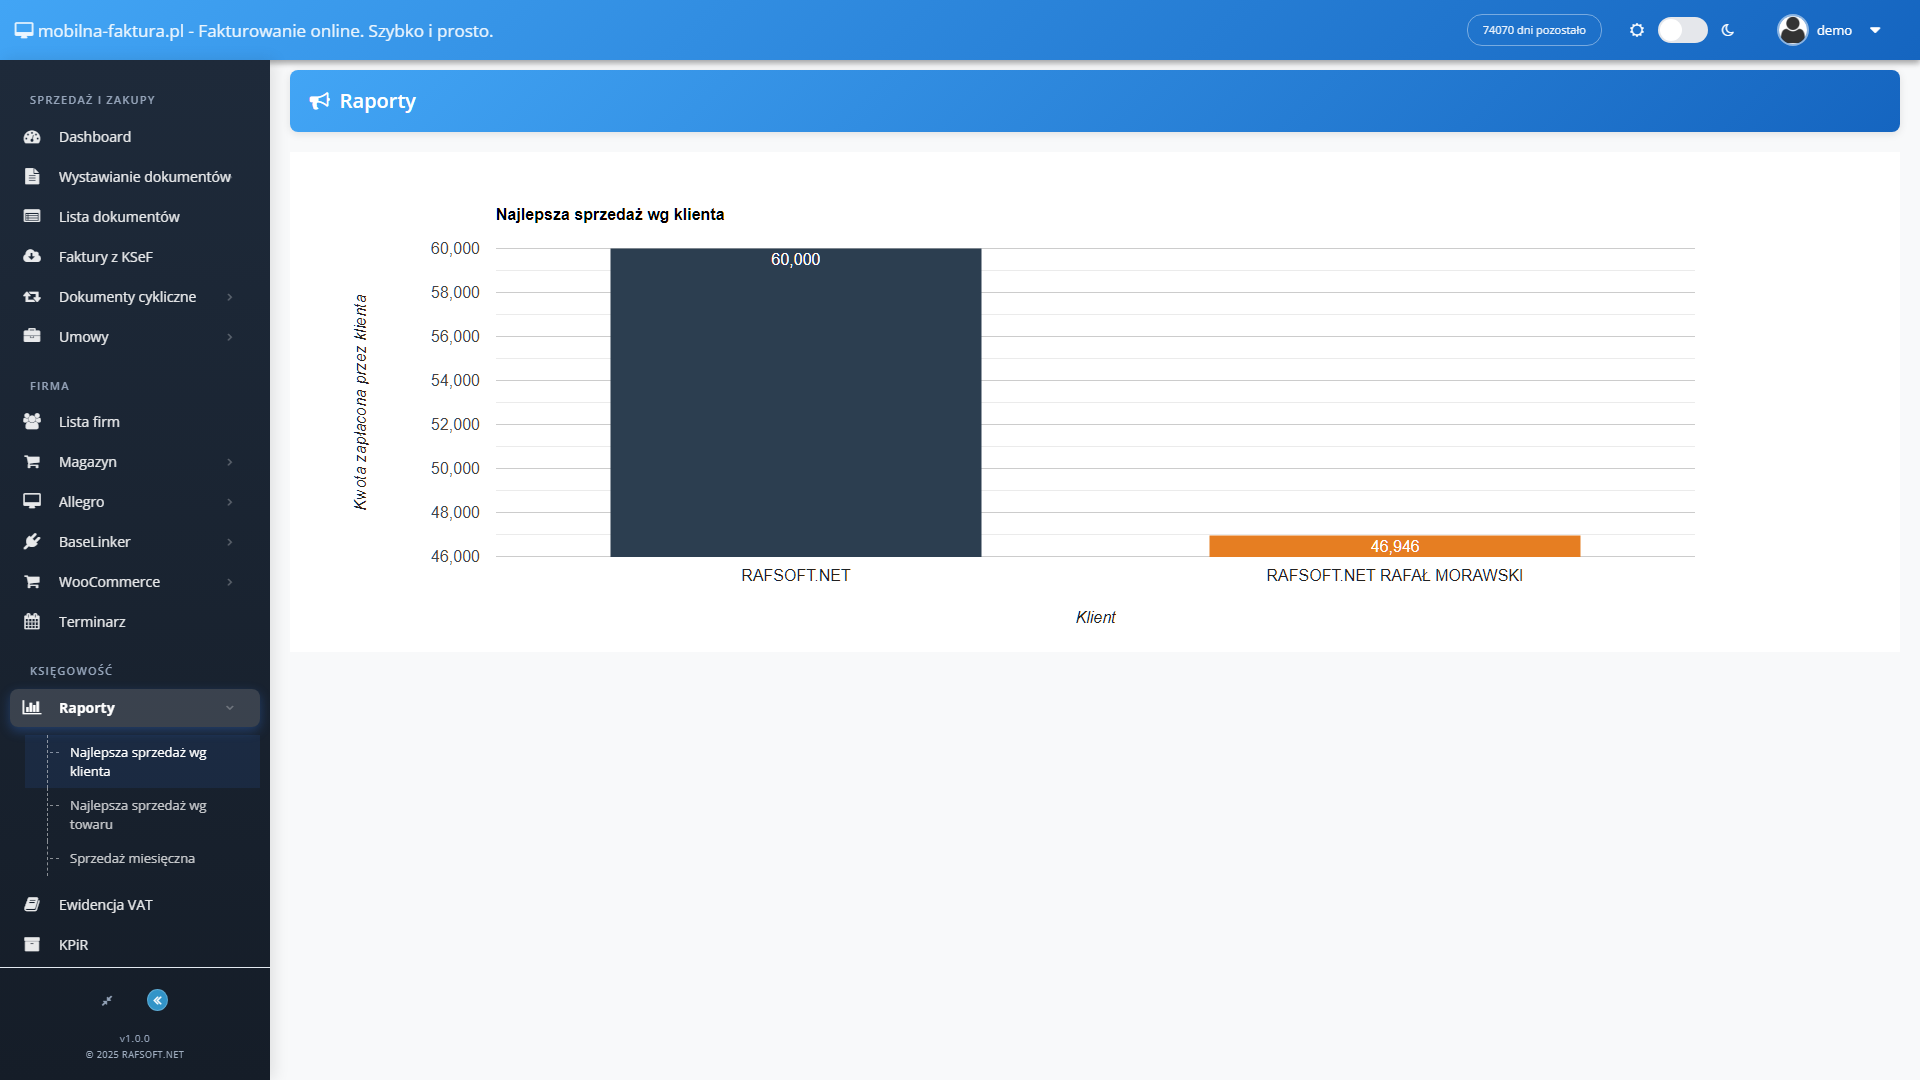Click the sidebar collapse double-arrow button

pyautogui.click(x=157, y=1000)
